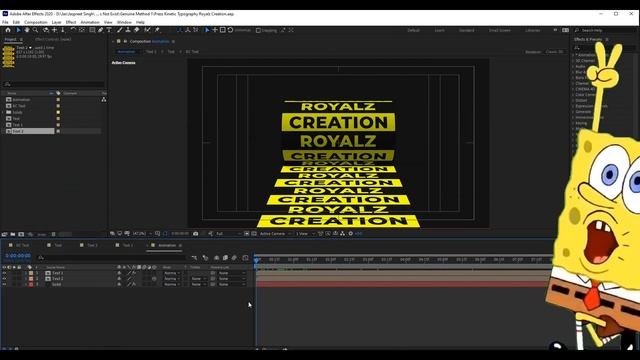Select the Pen tool

tap(100, 30)
